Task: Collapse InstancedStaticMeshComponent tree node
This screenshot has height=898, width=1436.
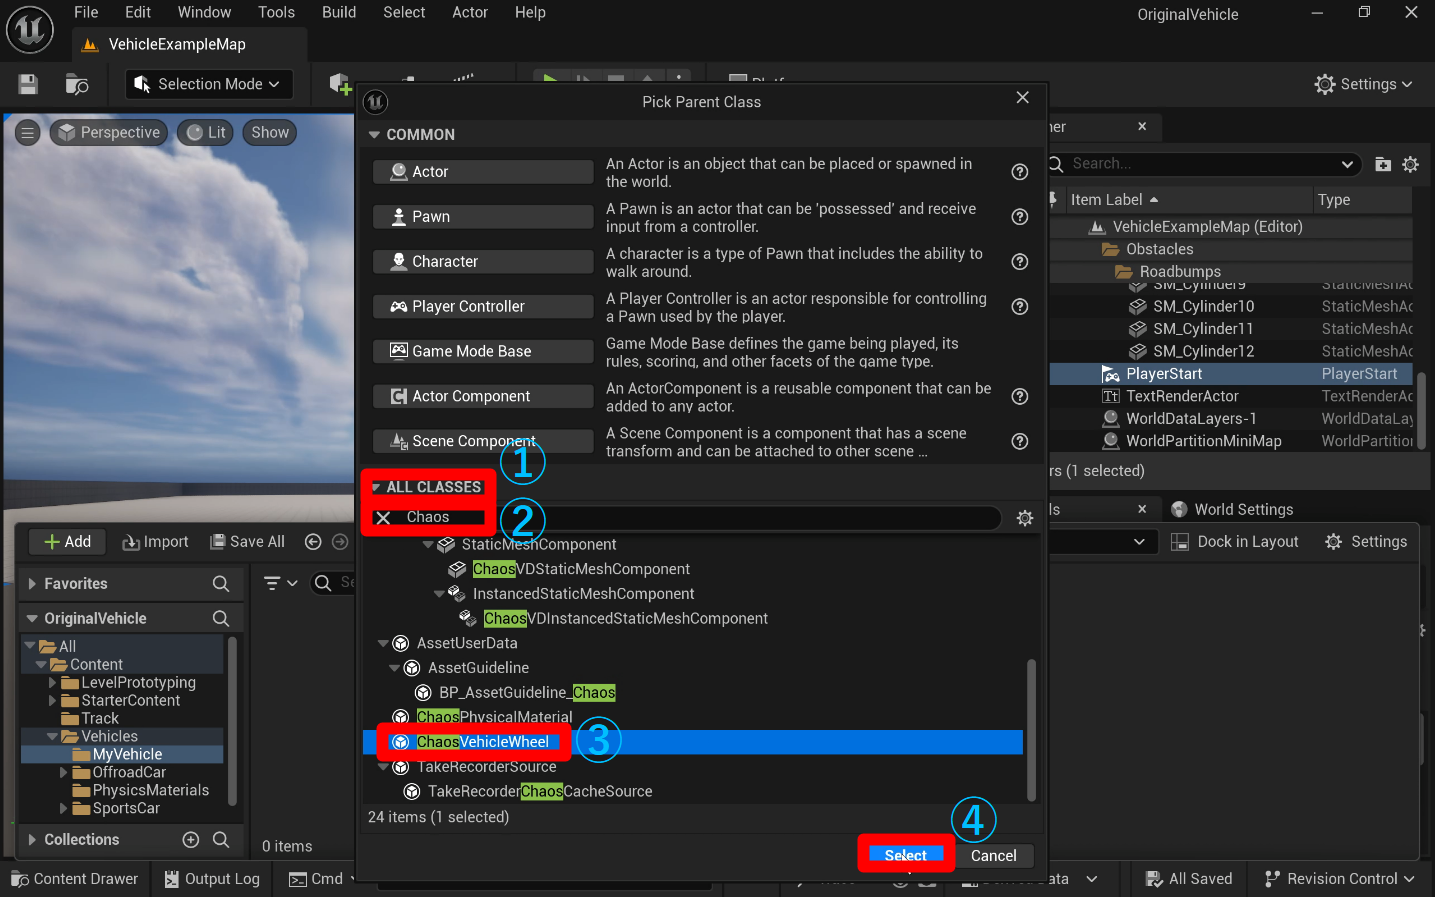Action: coord(439,594)
